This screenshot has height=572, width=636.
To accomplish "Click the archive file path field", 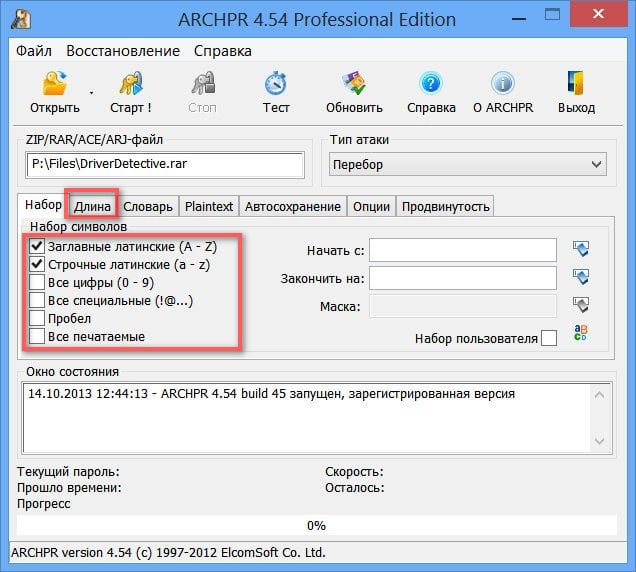I will point(165,164).
